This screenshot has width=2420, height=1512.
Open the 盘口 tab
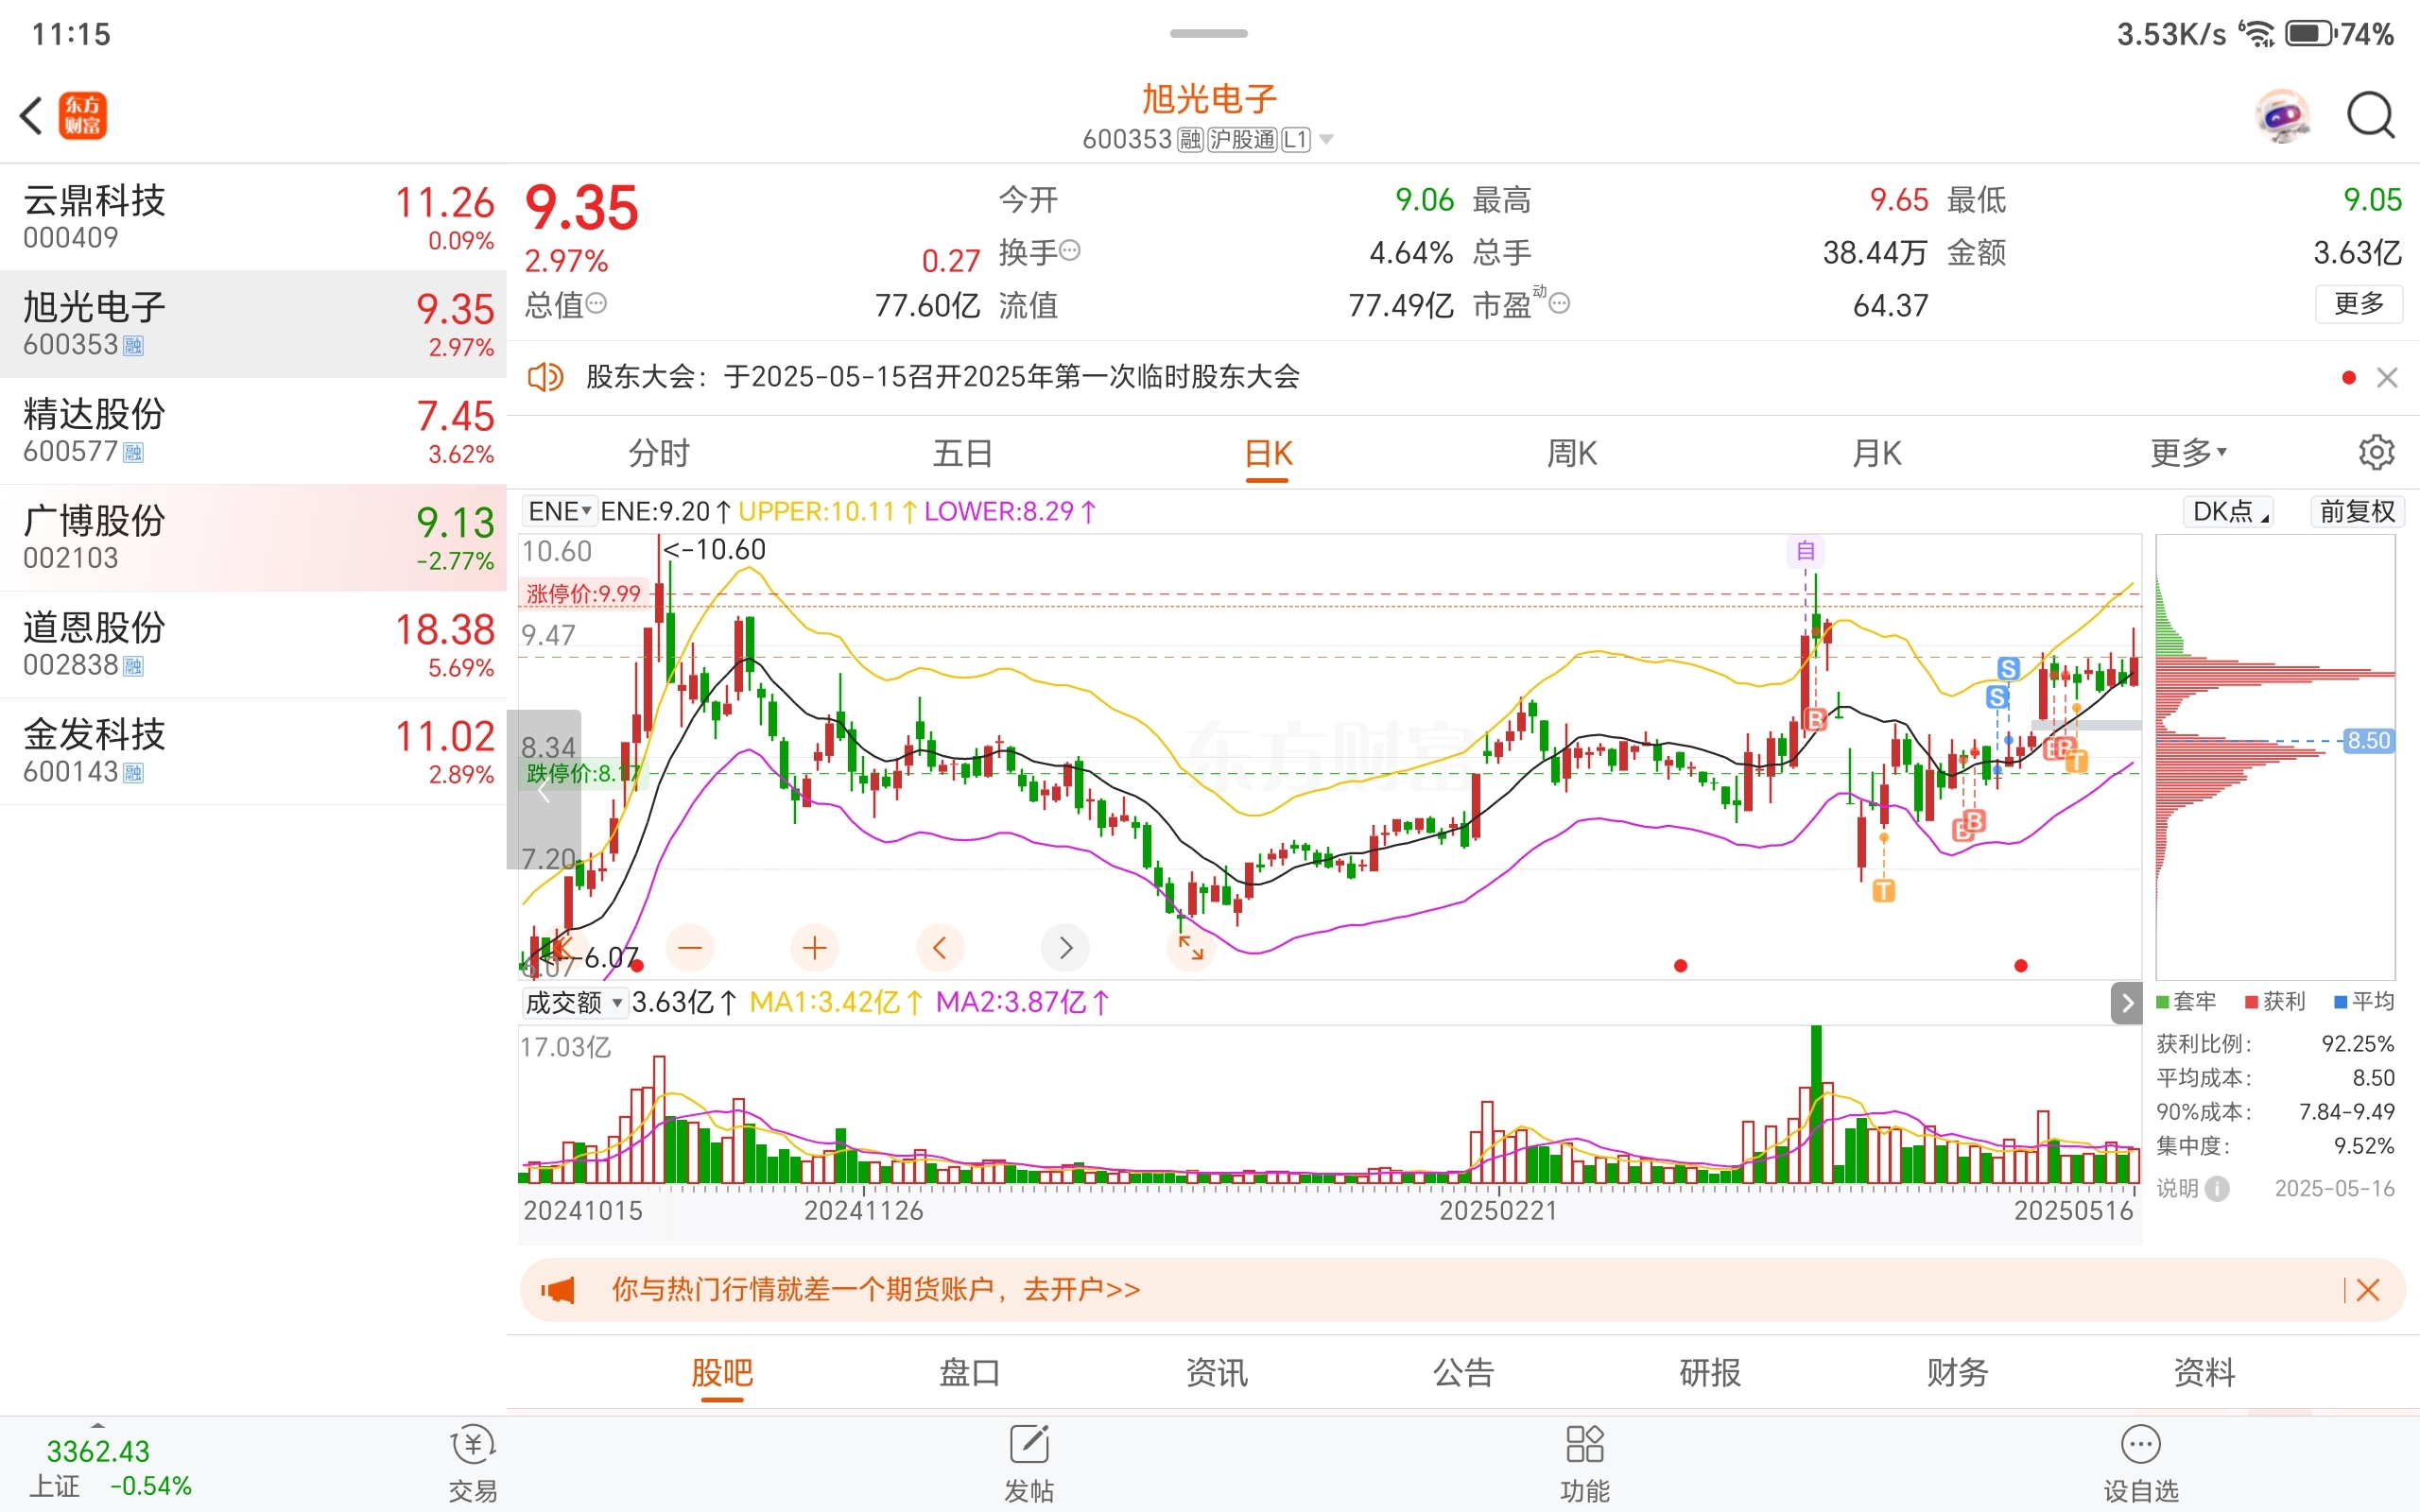tap(969, 1372)
